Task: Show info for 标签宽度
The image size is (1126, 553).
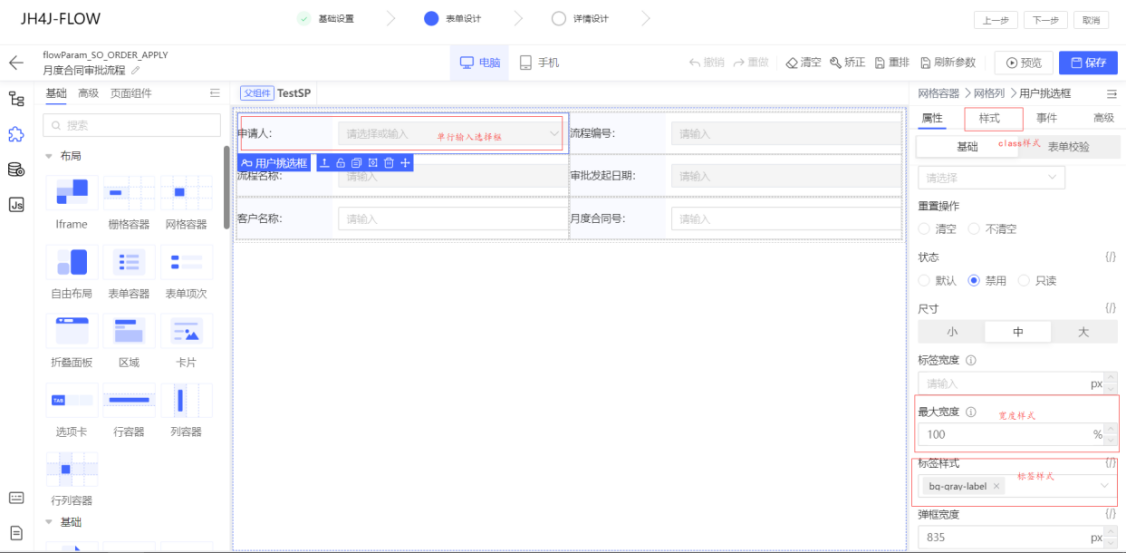Action: (x=971, y=360)
